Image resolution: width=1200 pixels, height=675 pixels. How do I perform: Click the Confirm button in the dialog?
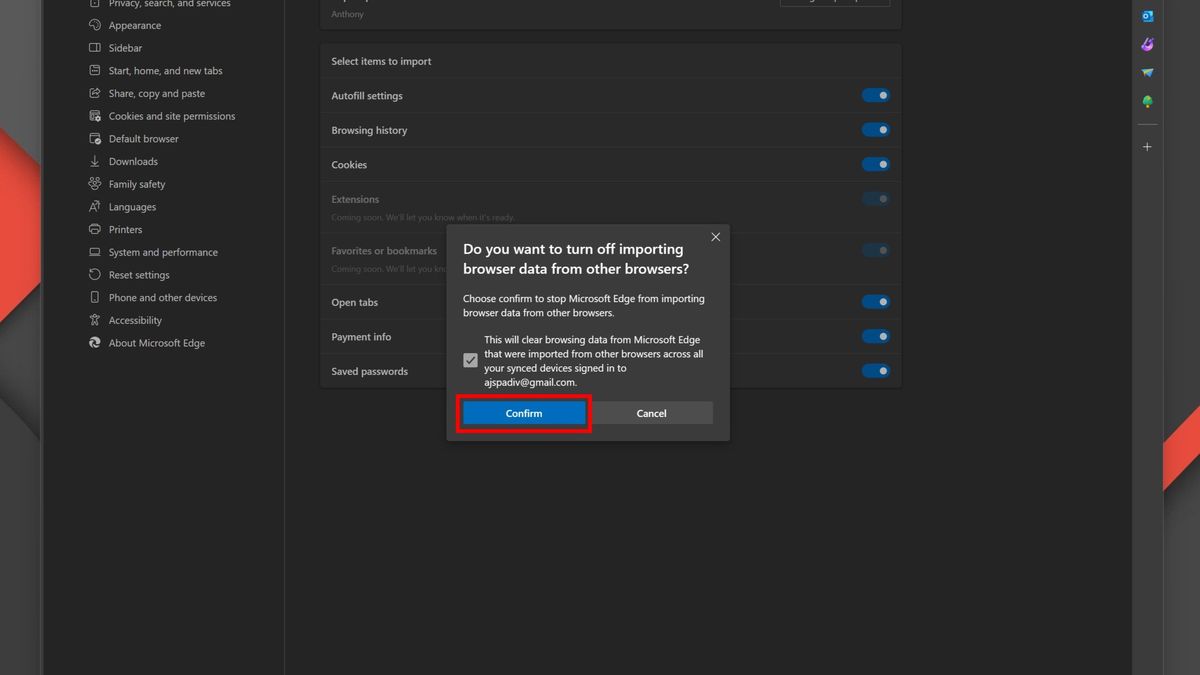[x=523, y=412]
